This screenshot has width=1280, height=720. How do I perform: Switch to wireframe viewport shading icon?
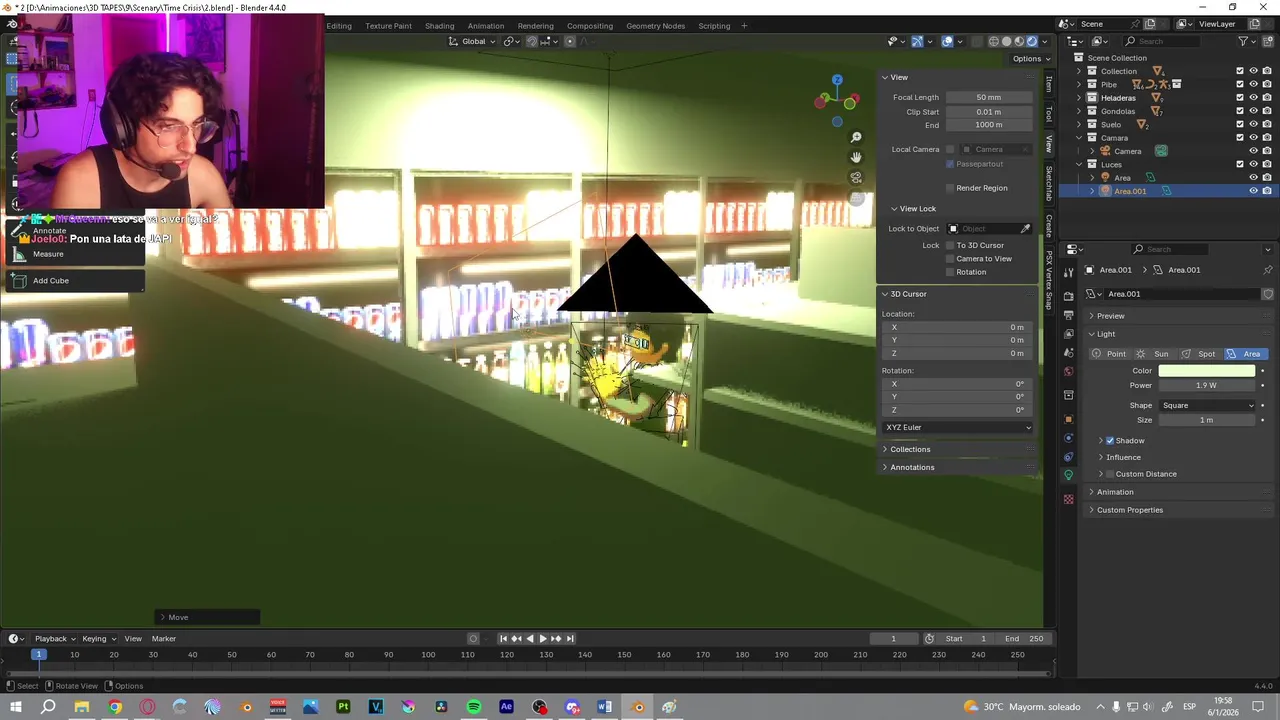(993, 41)
